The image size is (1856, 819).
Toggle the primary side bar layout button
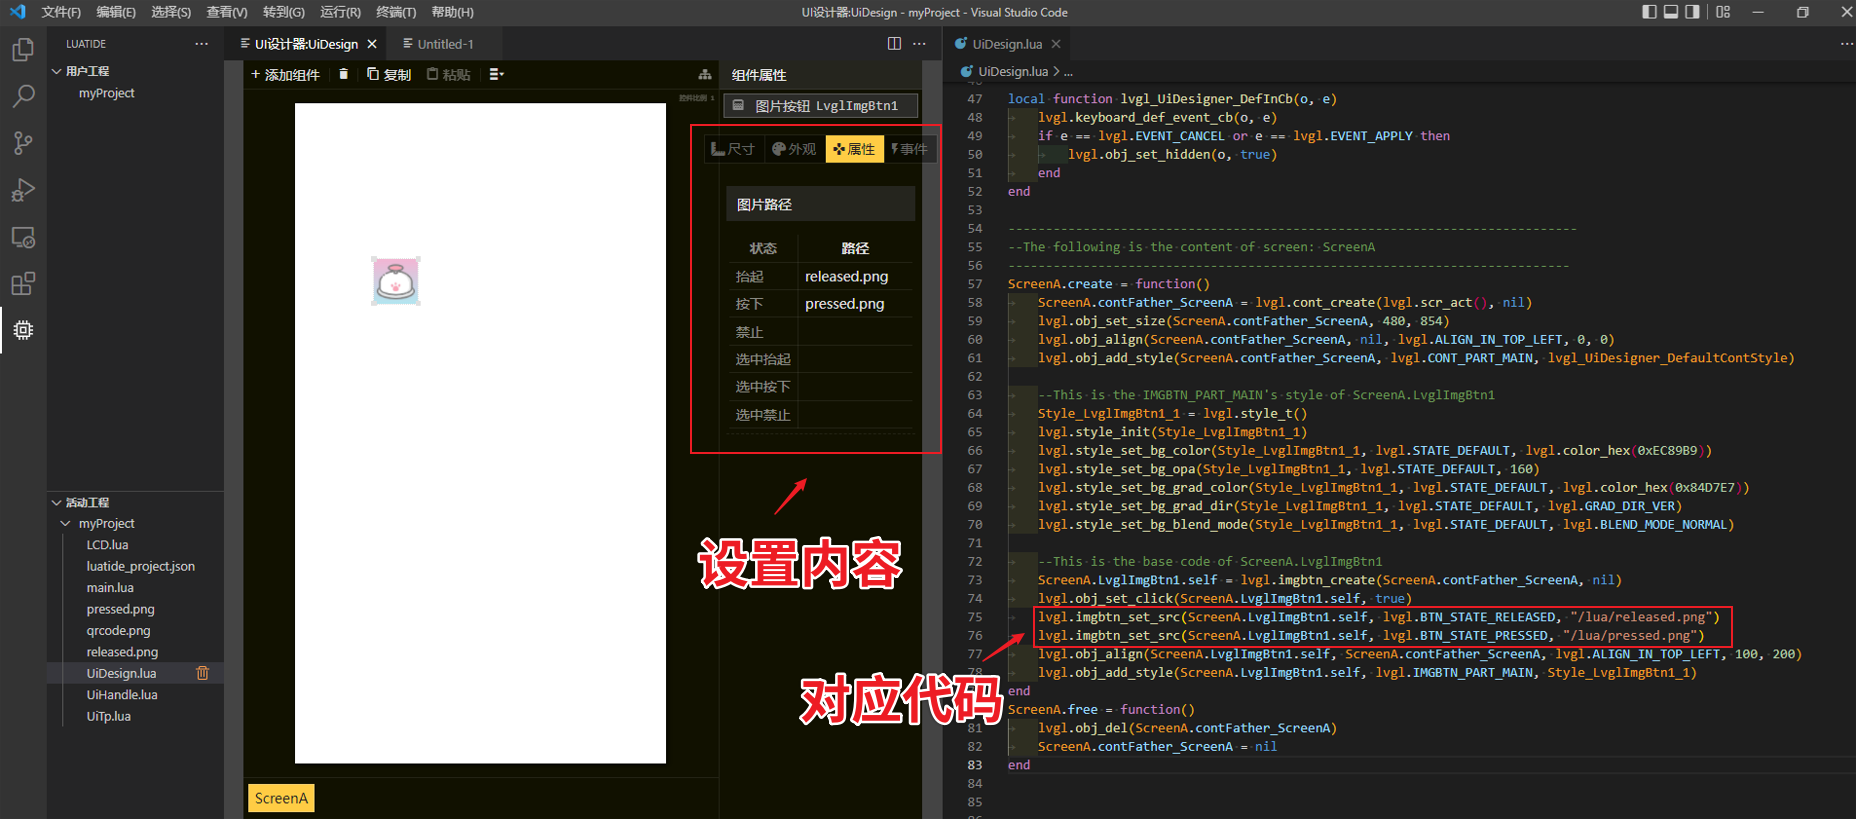point(1649,12)
